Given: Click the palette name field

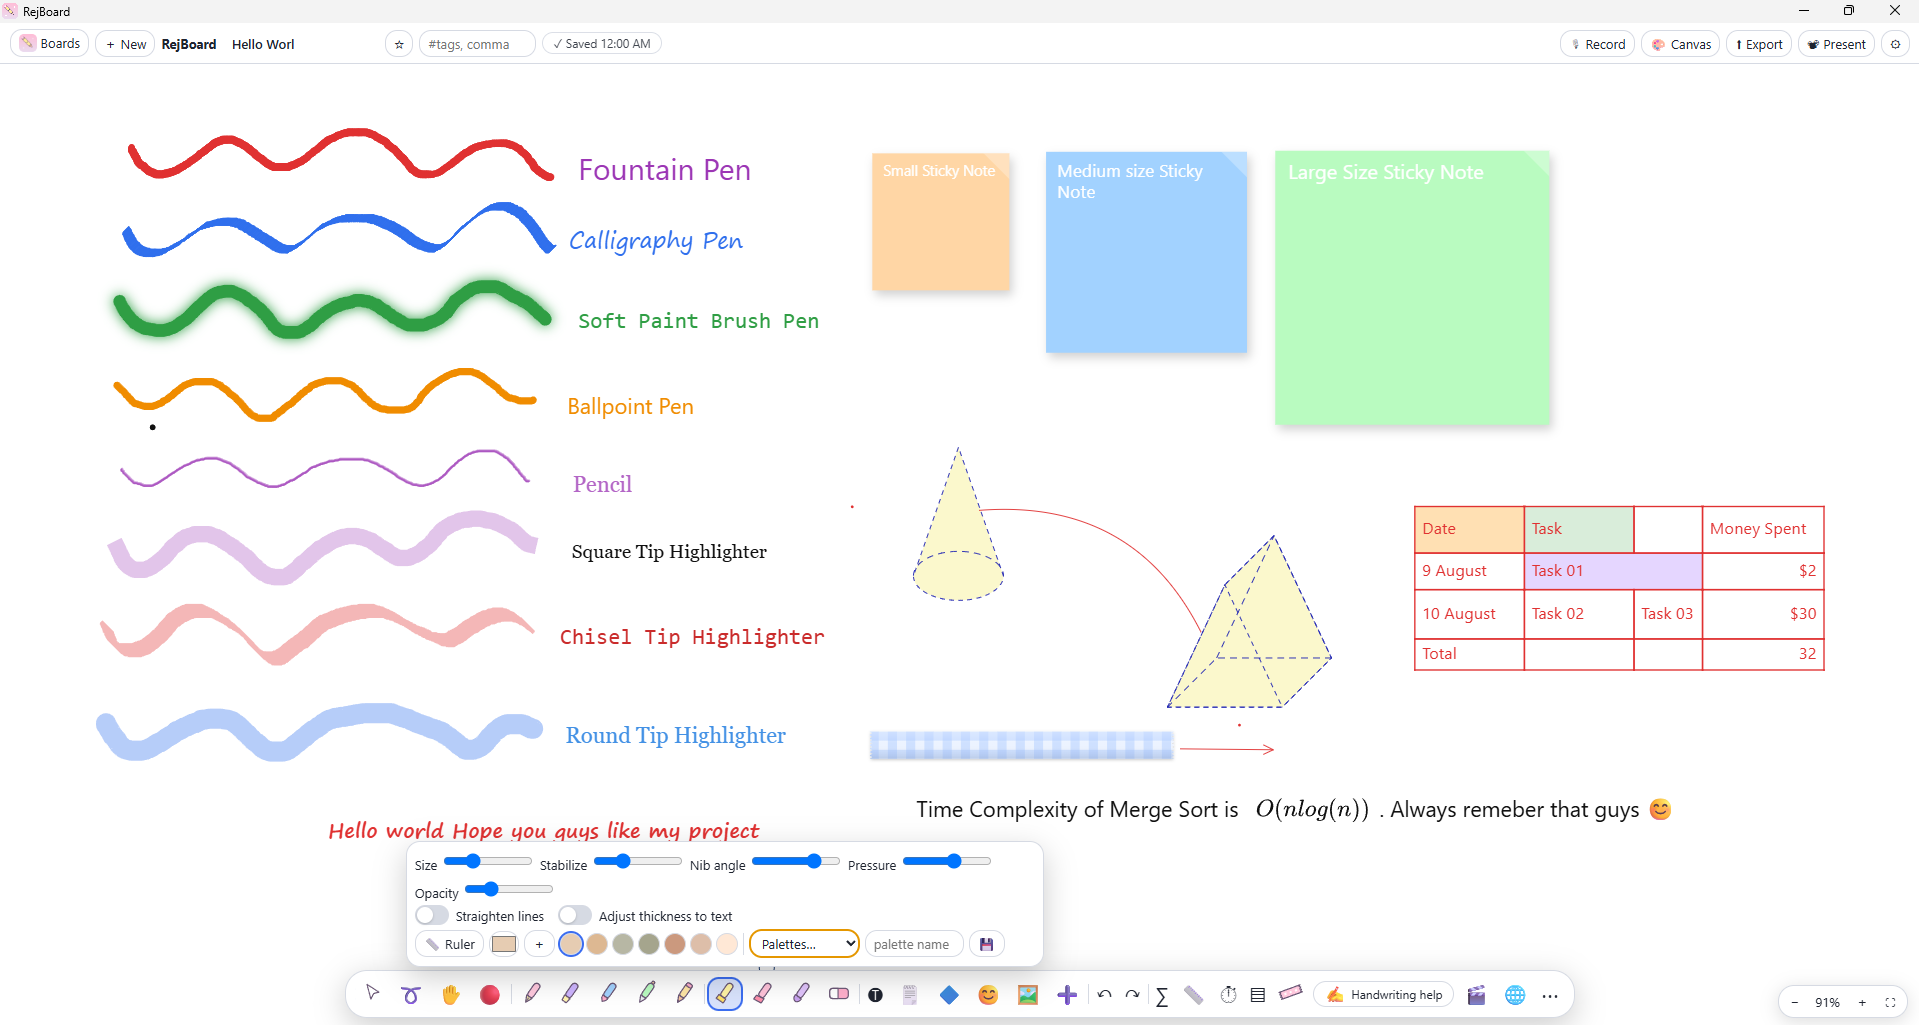Looking at the screenshot, I should [914, 944].
